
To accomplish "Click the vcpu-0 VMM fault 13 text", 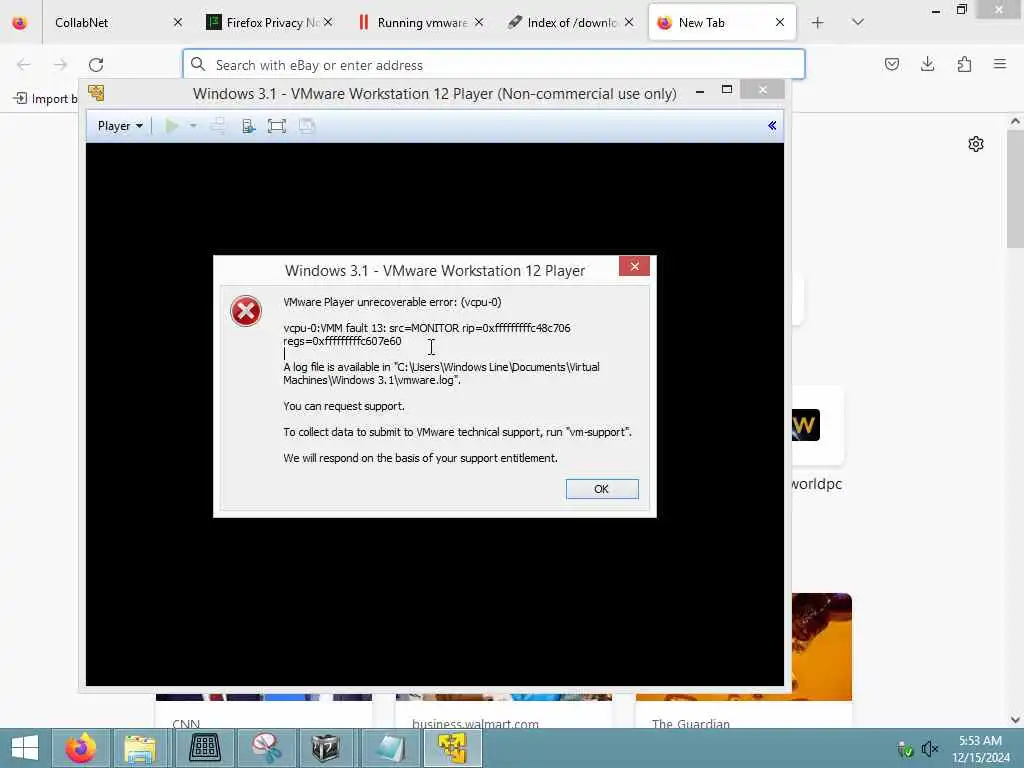I will point(427,334).
